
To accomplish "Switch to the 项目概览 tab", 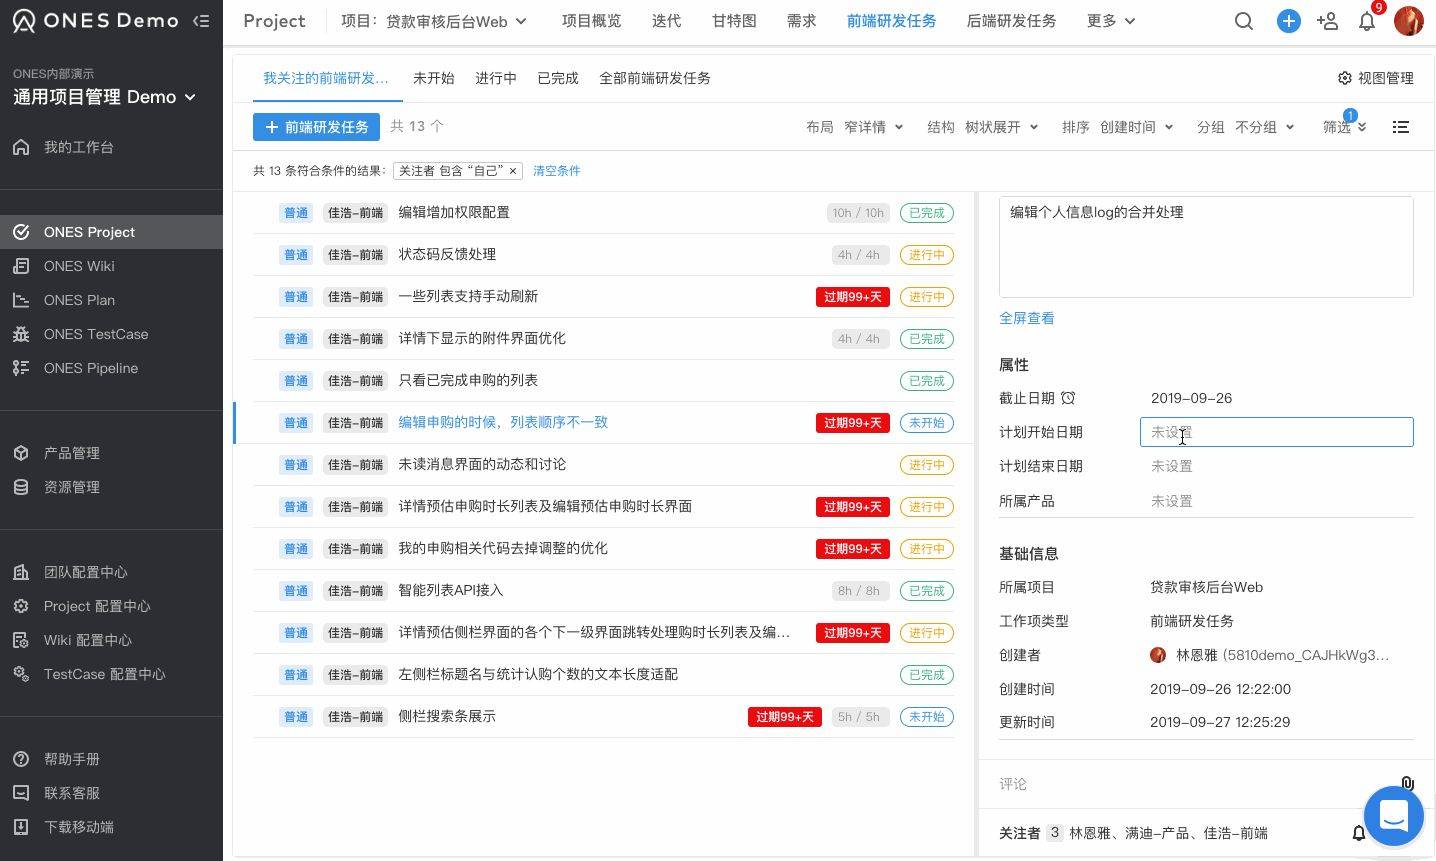I will point(591,21).
